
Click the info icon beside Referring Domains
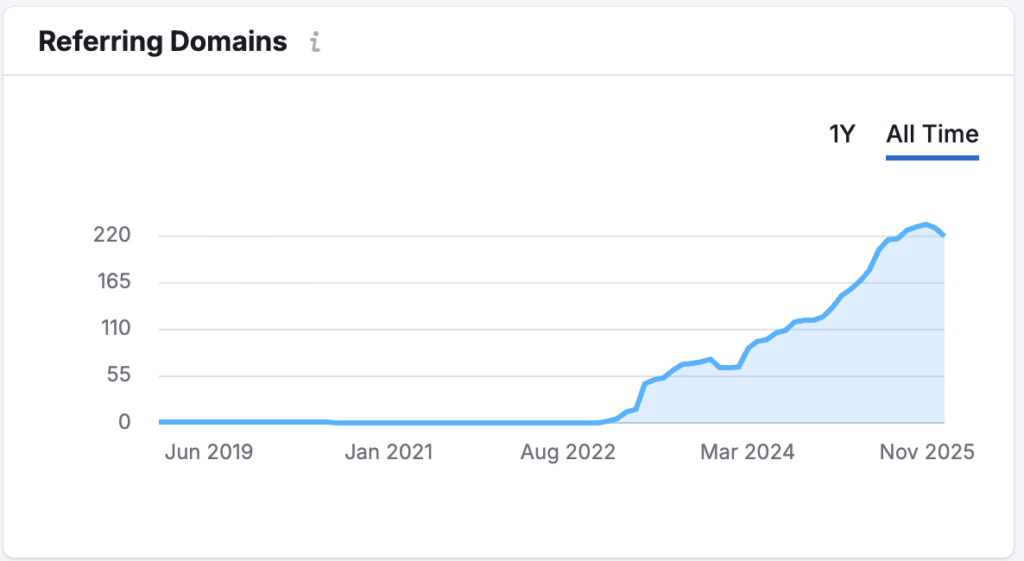(x=315, y=43)
